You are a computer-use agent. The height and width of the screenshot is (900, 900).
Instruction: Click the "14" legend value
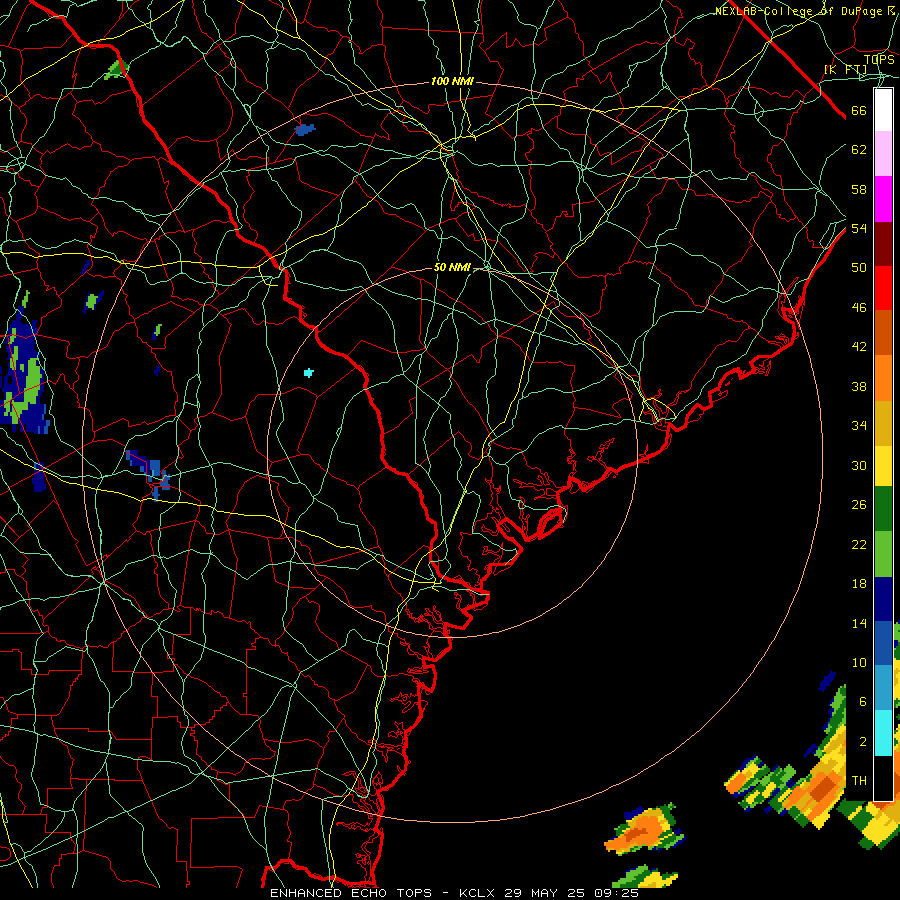pyautogui.click(x=859, y=623)
